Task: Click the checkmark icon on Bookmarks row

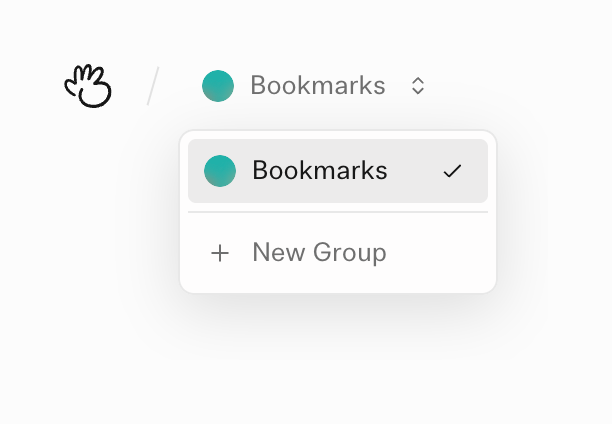Action: [452, 171]
